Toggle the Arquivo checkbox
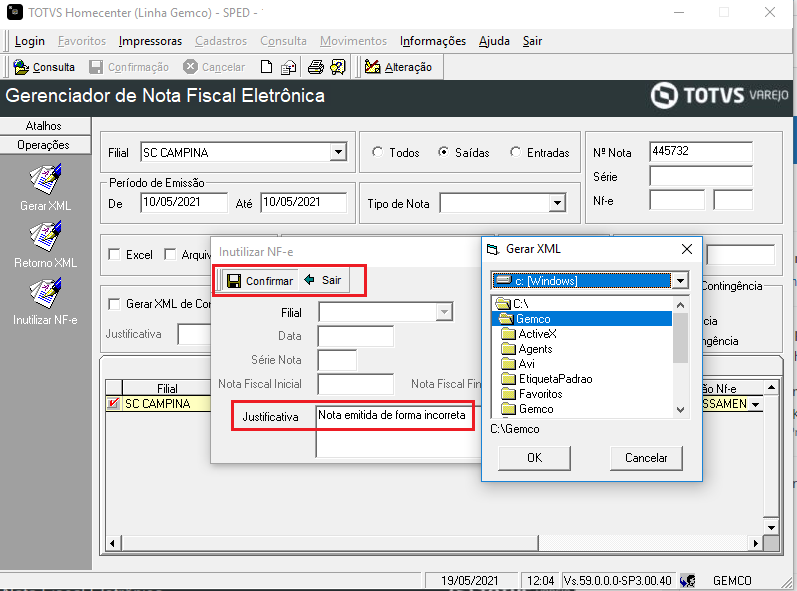797x591 pixels. 170,254
